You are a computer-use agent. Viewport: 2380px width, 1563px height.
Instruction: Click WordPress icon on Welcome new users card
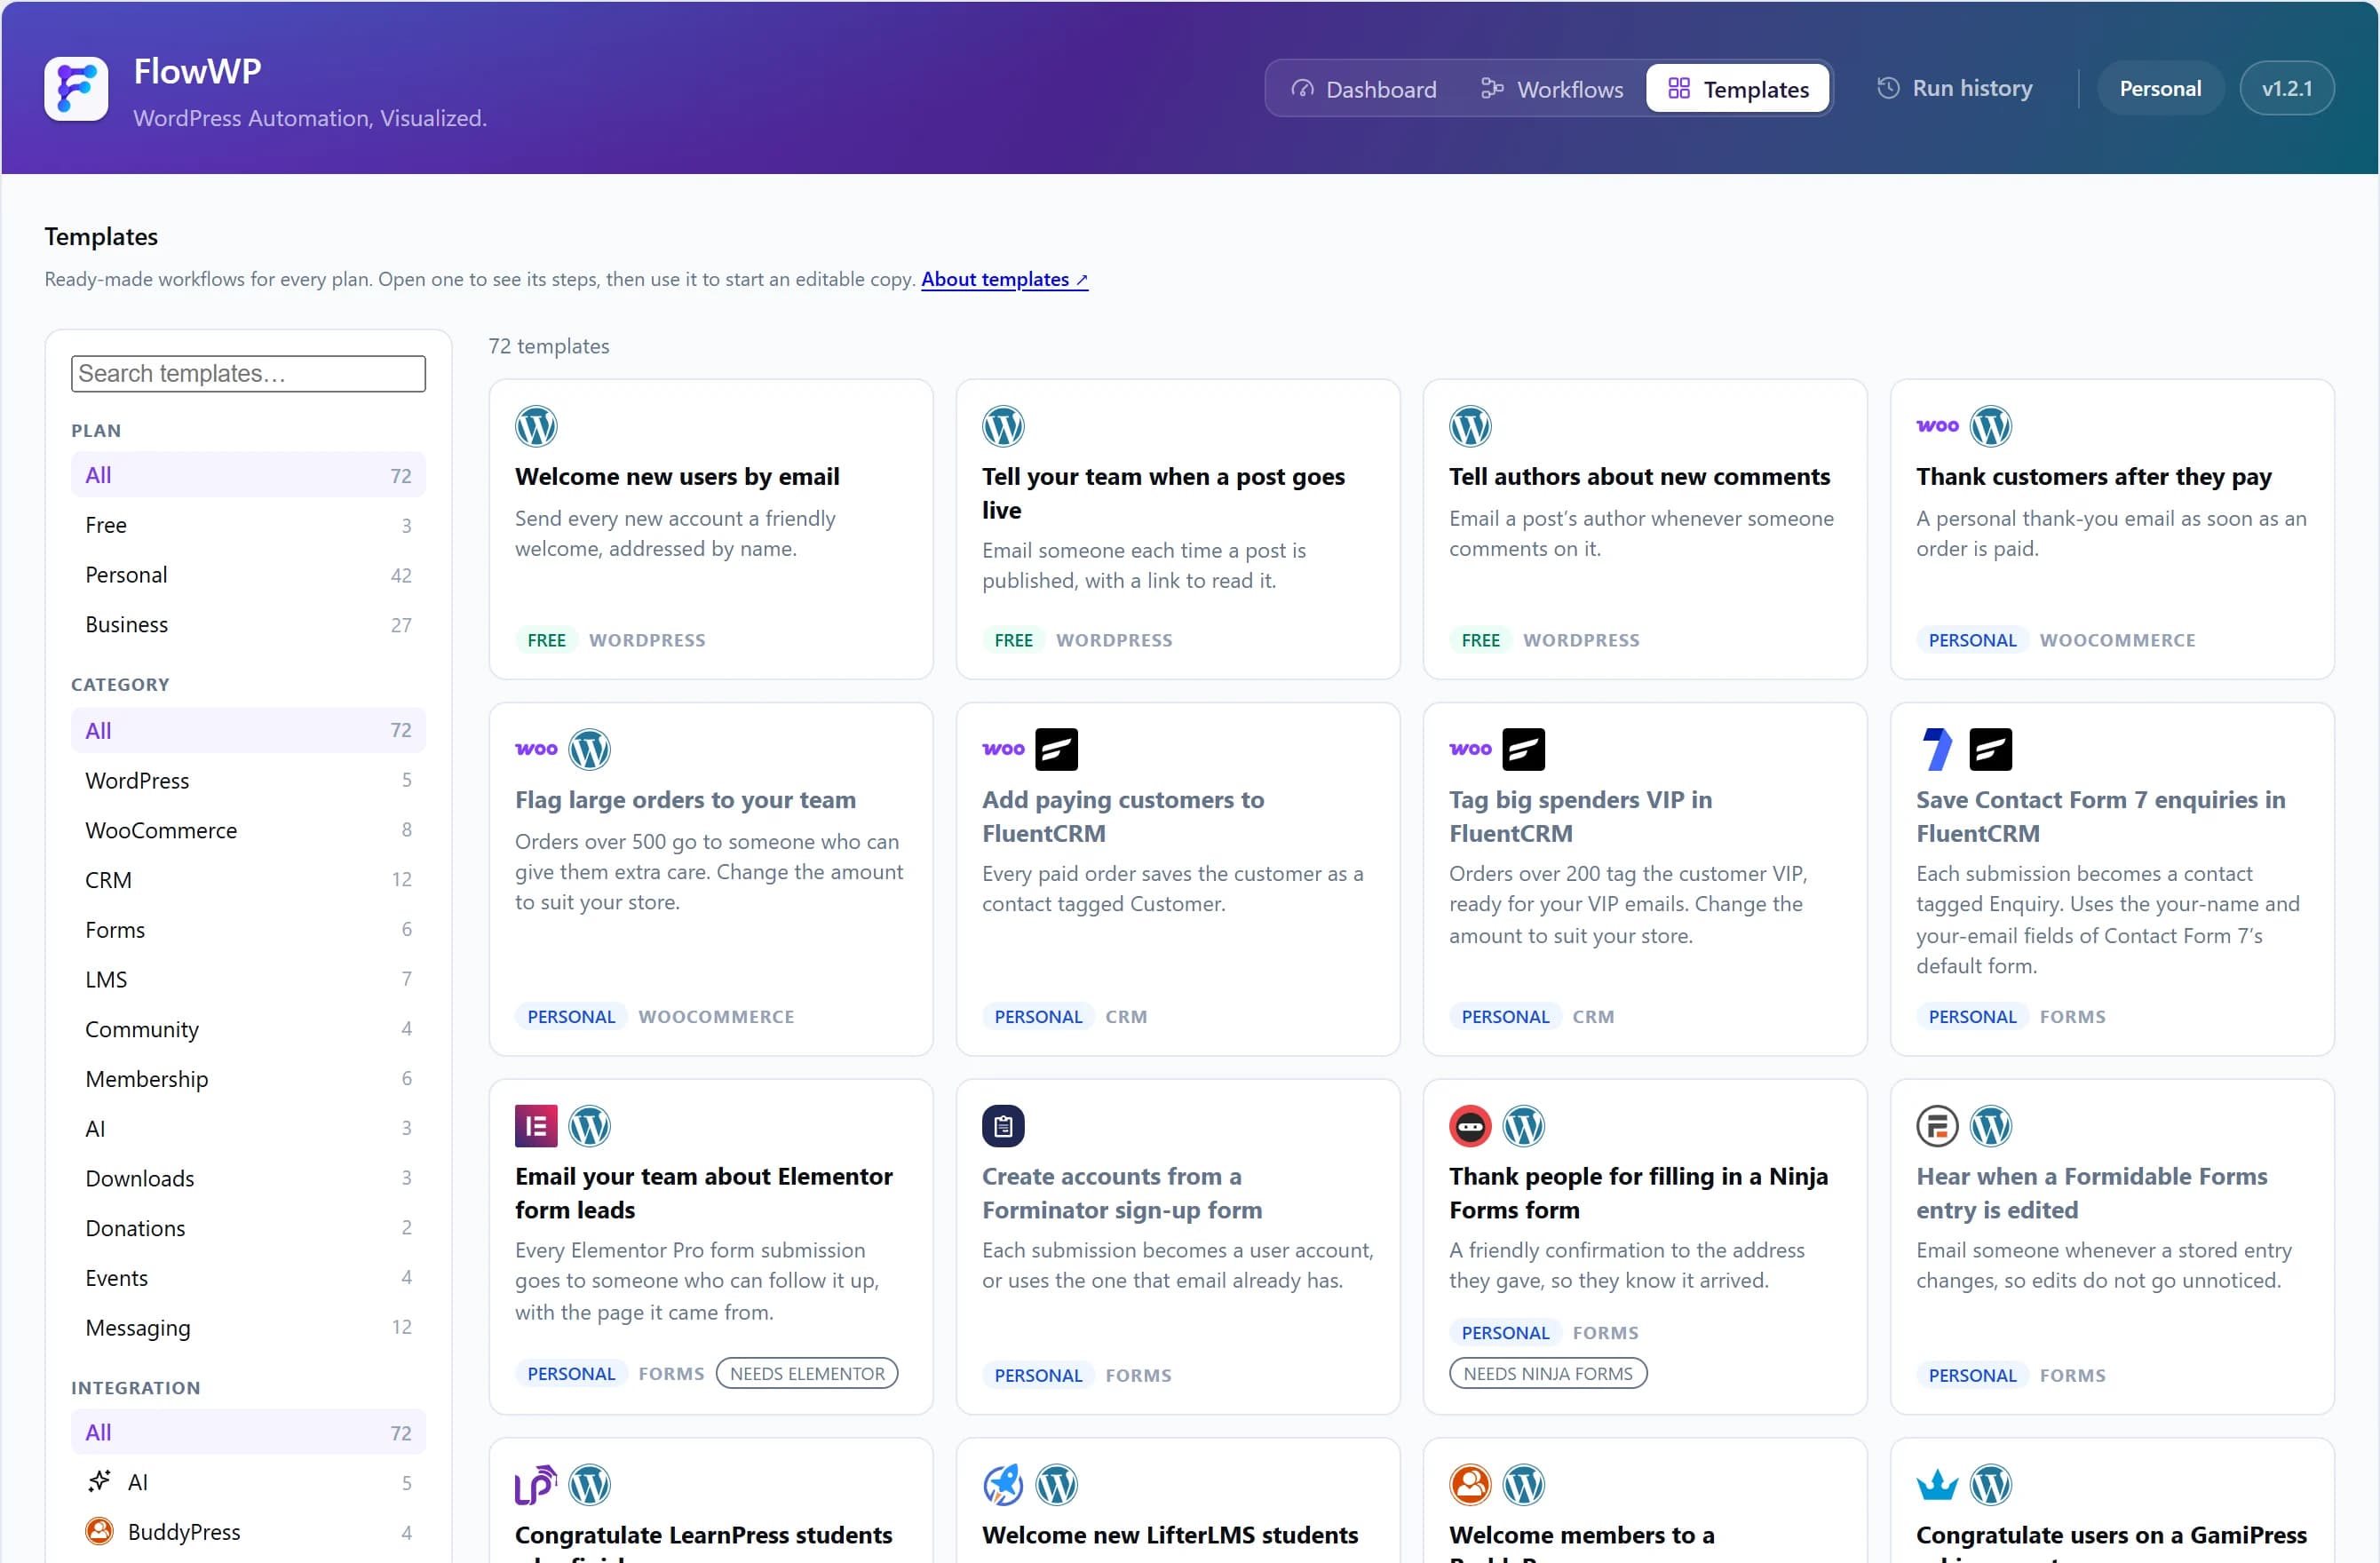[x=536, y=426]
